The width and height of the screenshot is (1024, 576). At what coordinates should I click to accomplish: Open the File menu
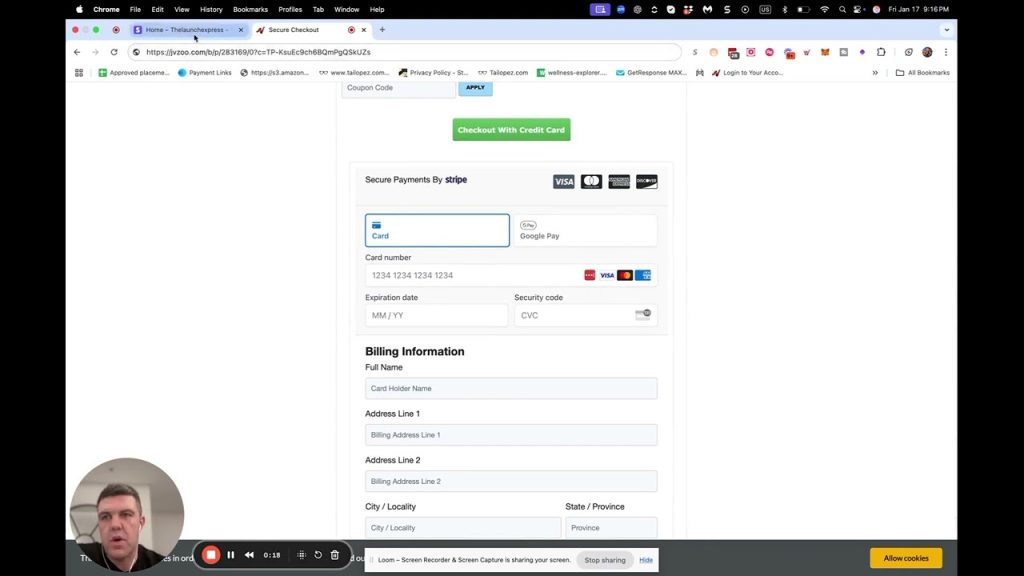click(x=135, y=9)
